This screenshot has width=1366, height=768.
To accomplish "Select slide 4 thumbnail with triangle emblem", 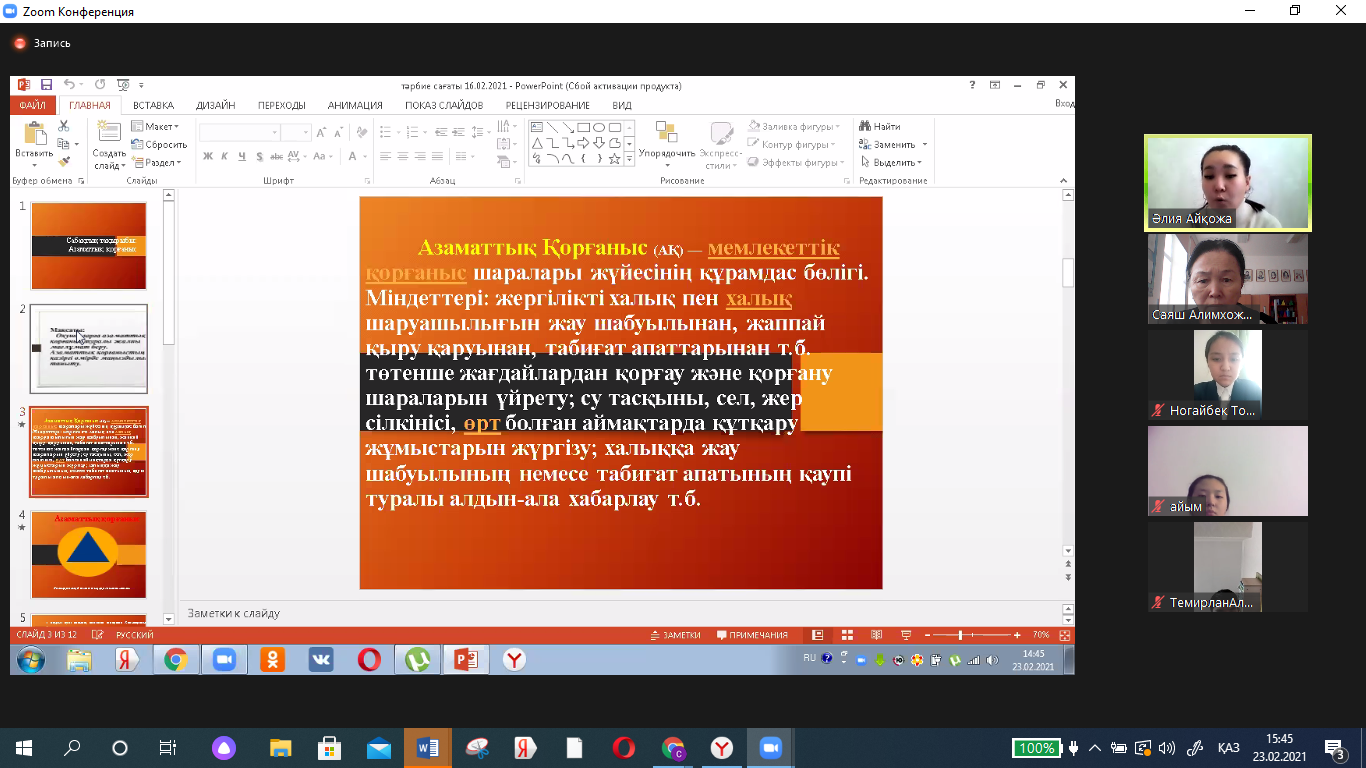I will click(89, 555).
